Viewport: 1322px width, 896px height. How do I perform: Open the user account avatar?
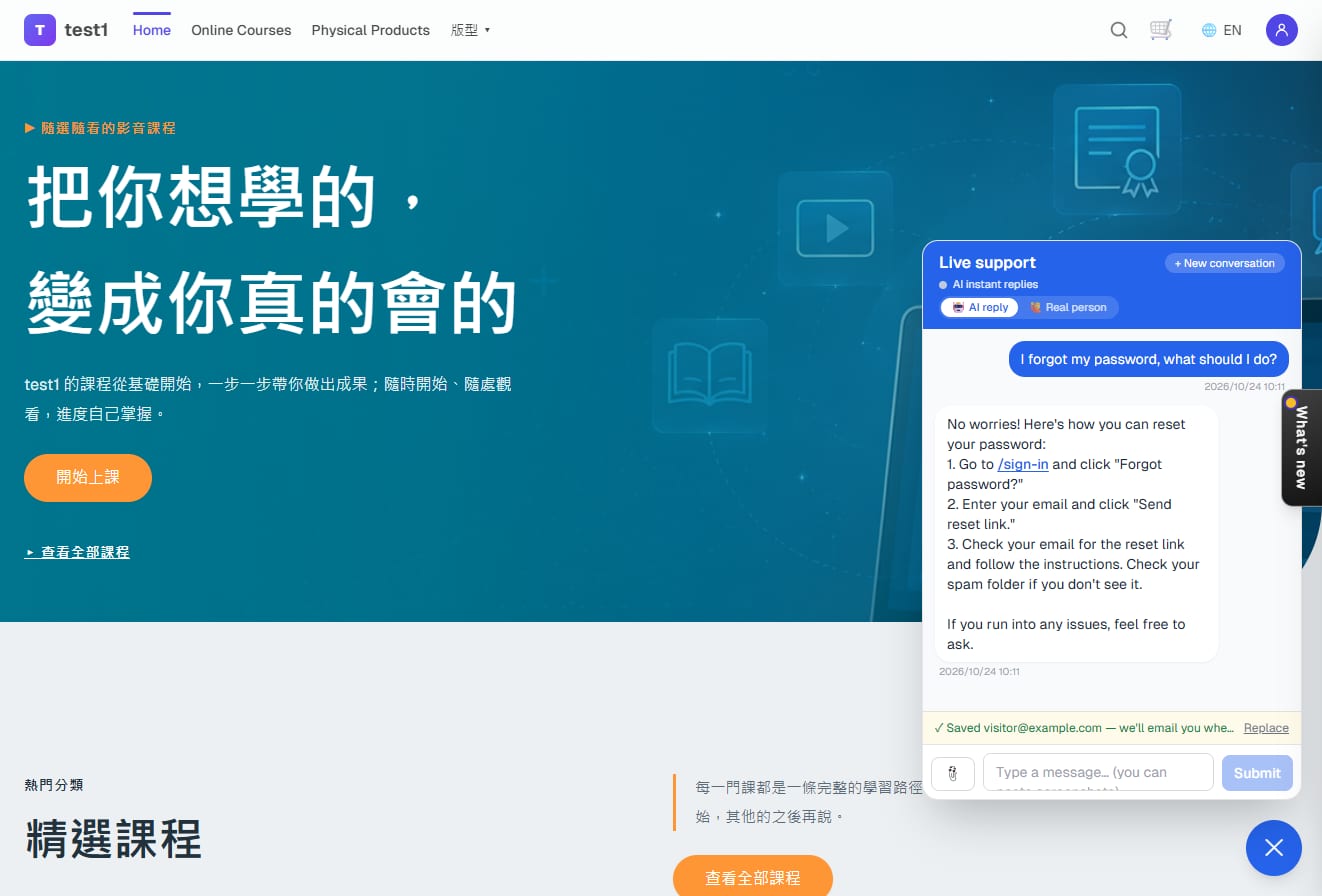[x=1282, y=30]
